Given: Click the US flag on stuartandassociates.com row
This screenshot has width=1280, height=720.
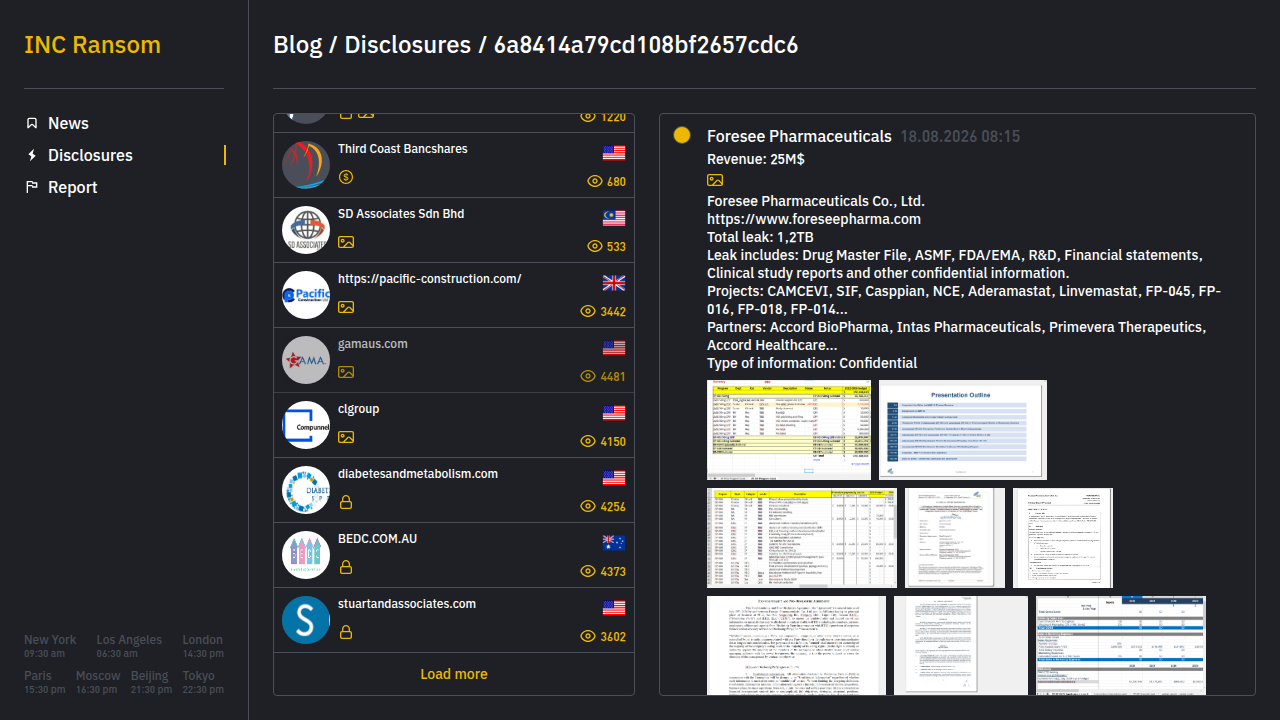Looking at the screenshot, I should coord(614,608).
